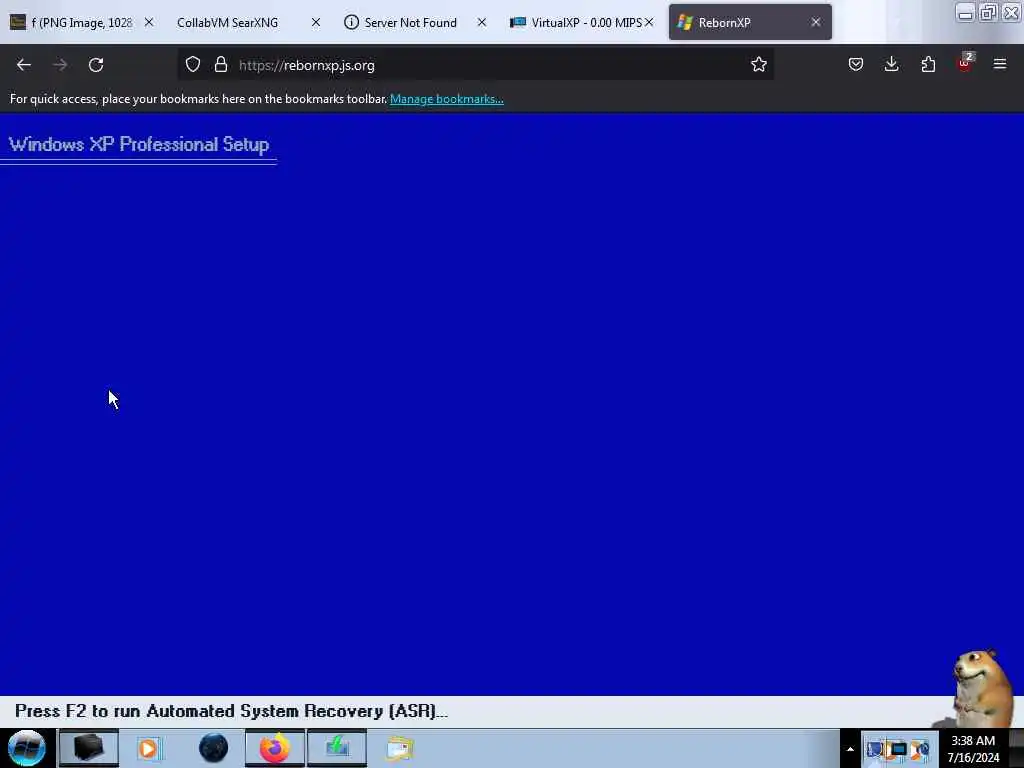Open the dark globe taskbar icon
The image size is (1024, 768).
pos(213,748)
